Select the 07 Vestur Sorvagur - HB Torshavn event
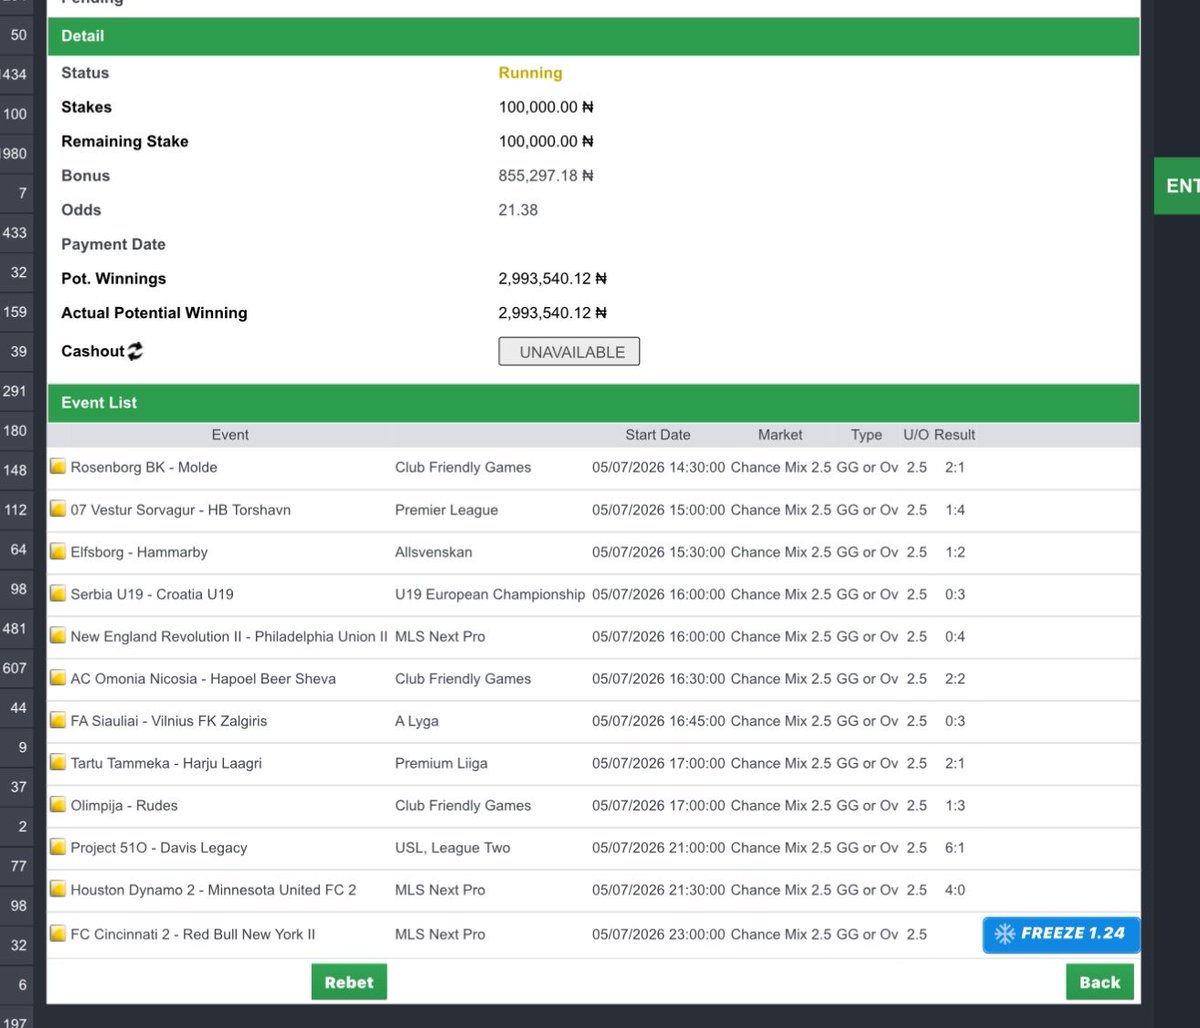 point(181,510)
